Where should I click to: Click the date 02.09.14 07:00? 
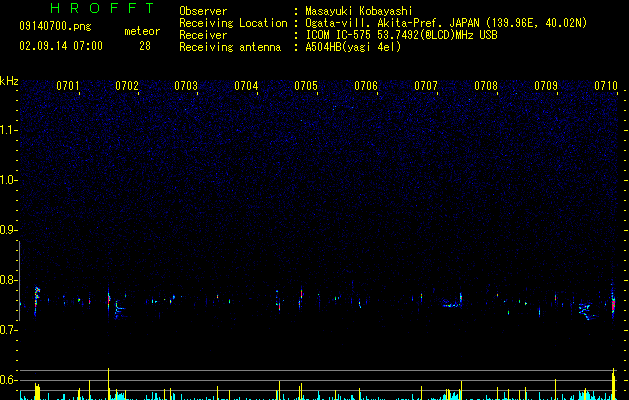point(61,46)
